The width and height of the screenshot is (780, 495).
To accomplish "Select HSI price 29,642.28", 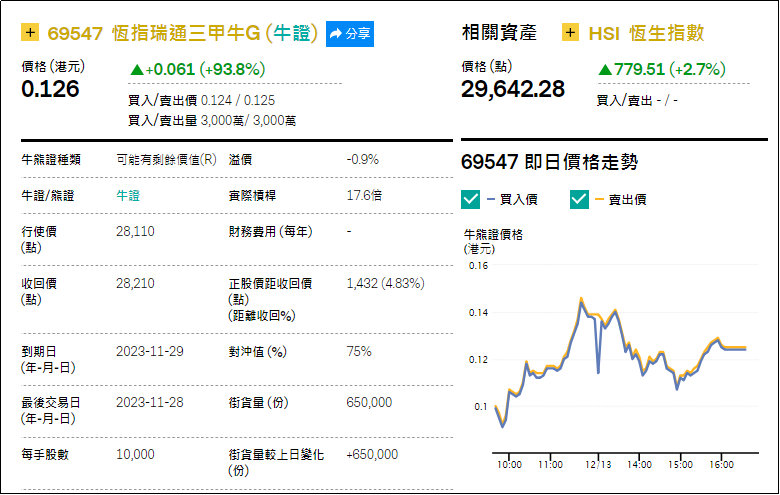I will pos(513,89).
